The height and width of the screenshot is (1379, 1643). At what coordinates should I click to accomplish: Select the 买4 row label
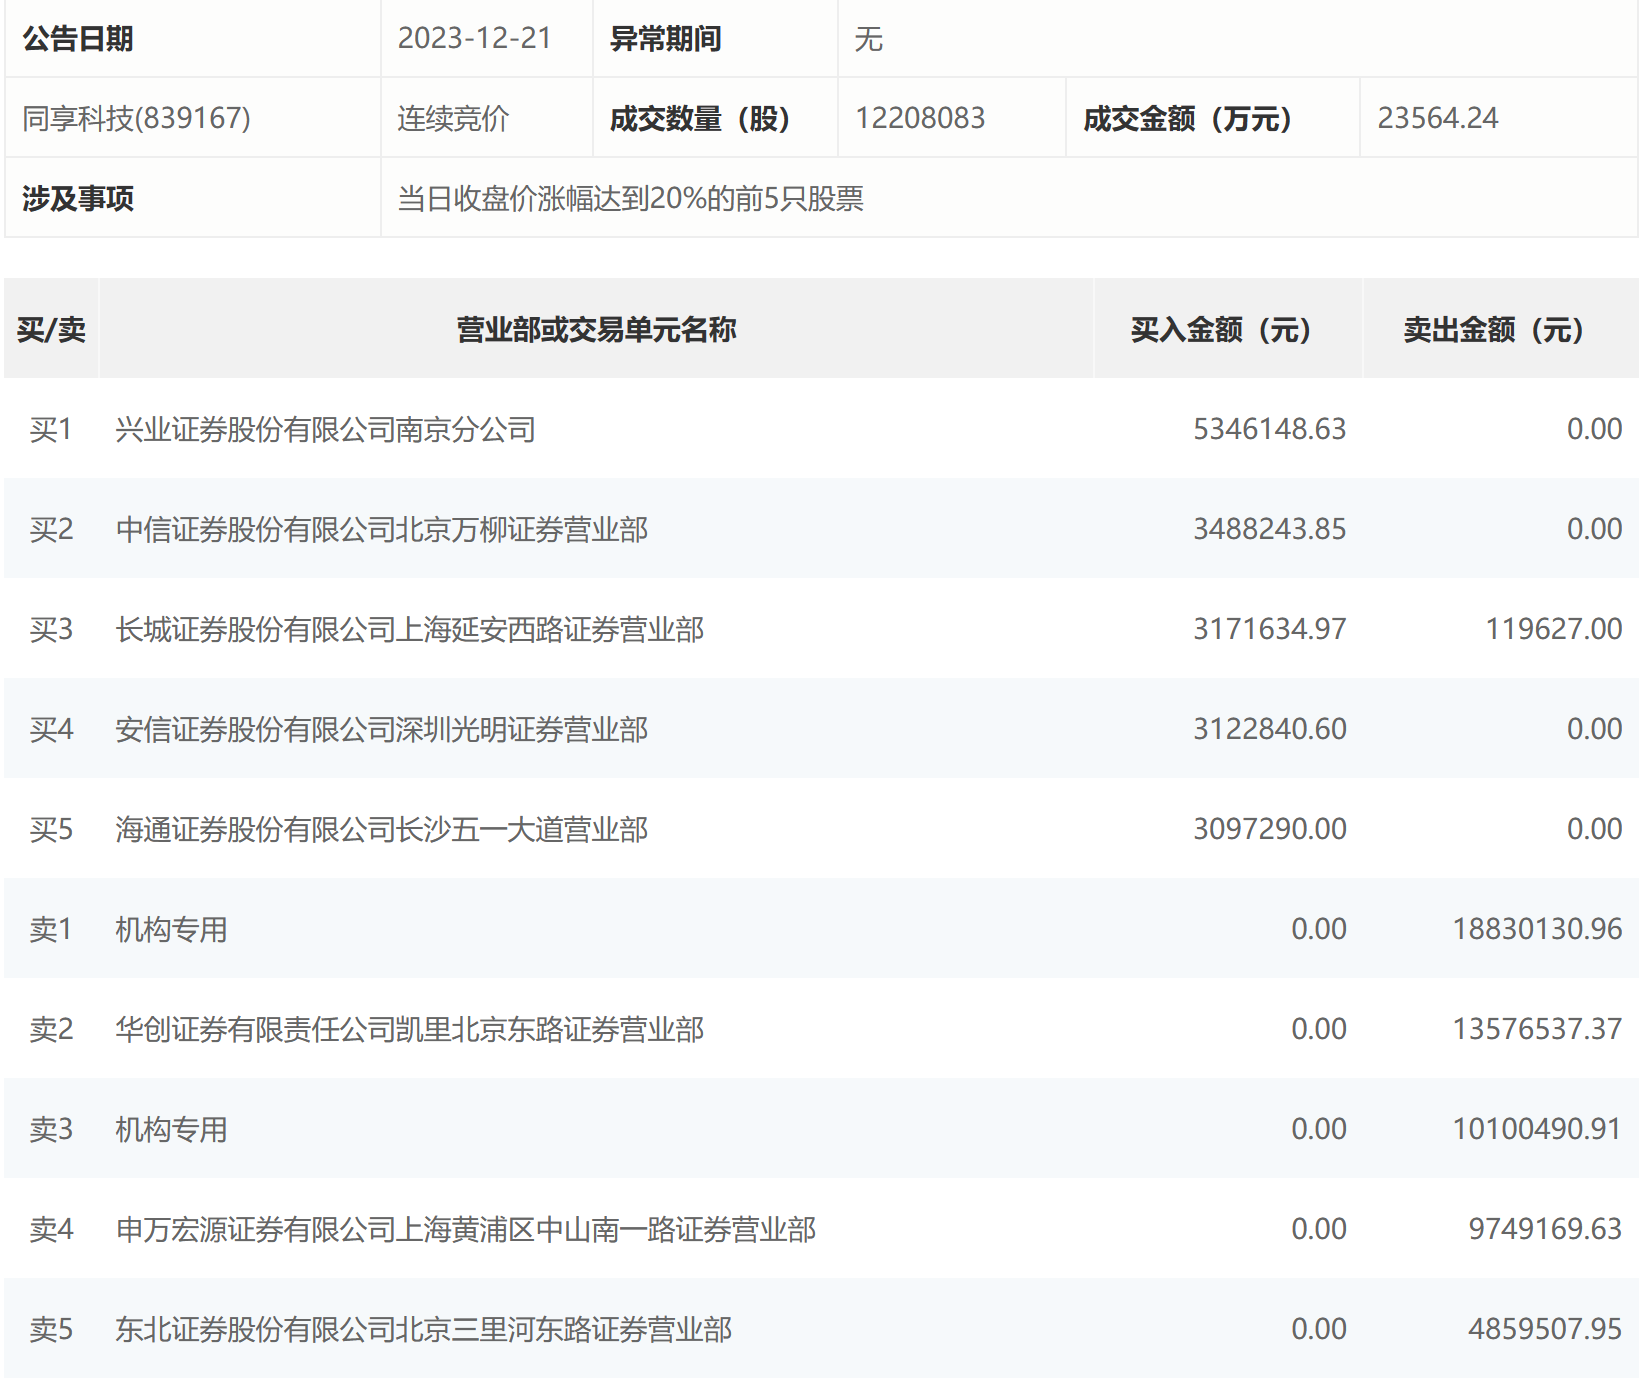(51, 729)
